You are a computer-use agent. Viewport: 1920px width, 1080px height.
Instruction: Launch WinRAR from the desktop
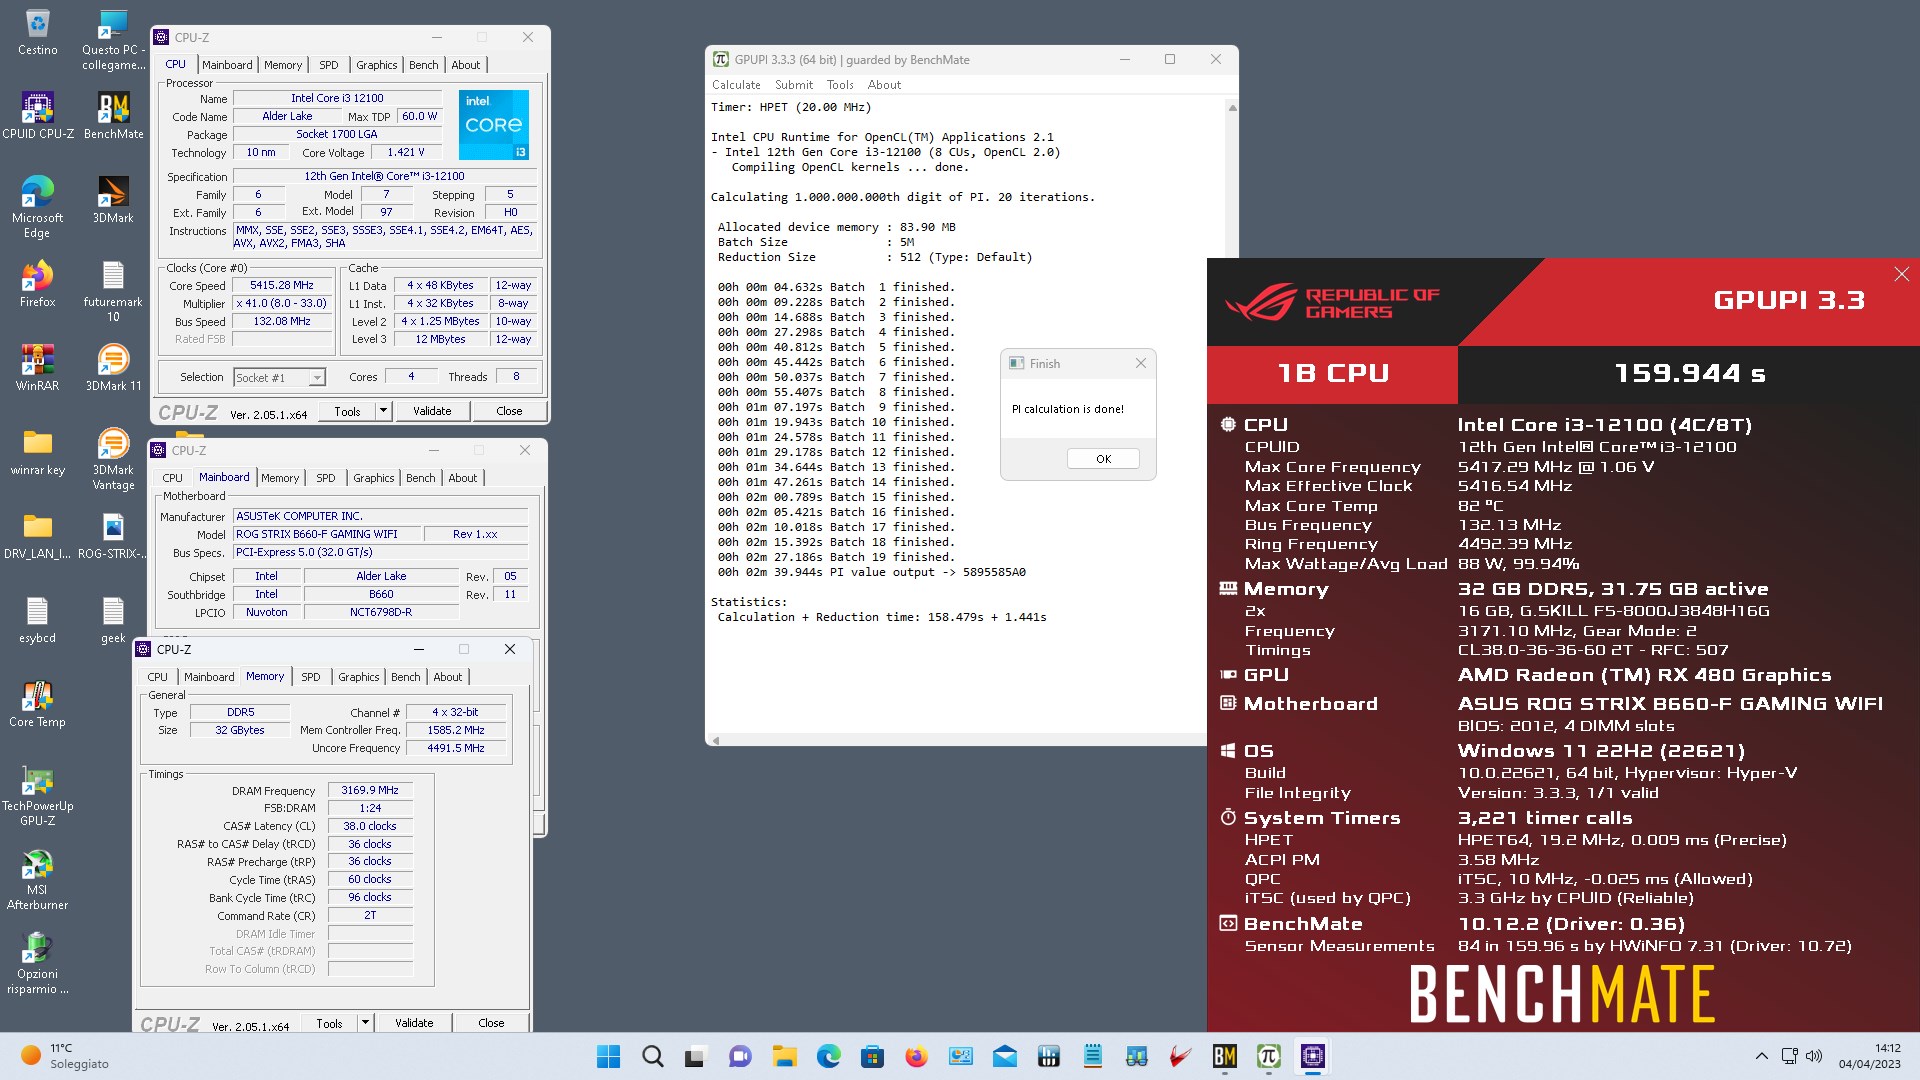38,367
